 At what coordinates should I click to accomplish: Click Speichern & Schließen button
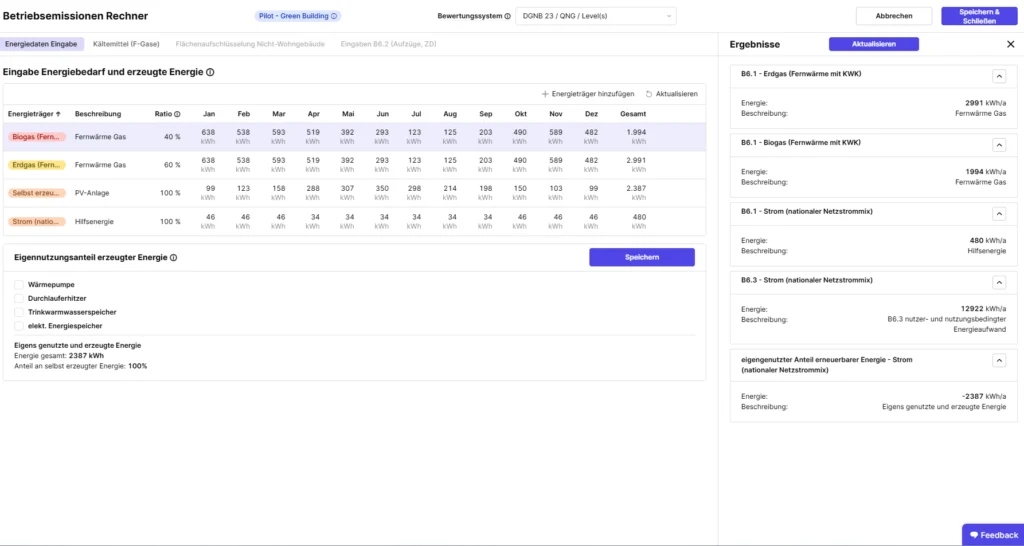979,16
